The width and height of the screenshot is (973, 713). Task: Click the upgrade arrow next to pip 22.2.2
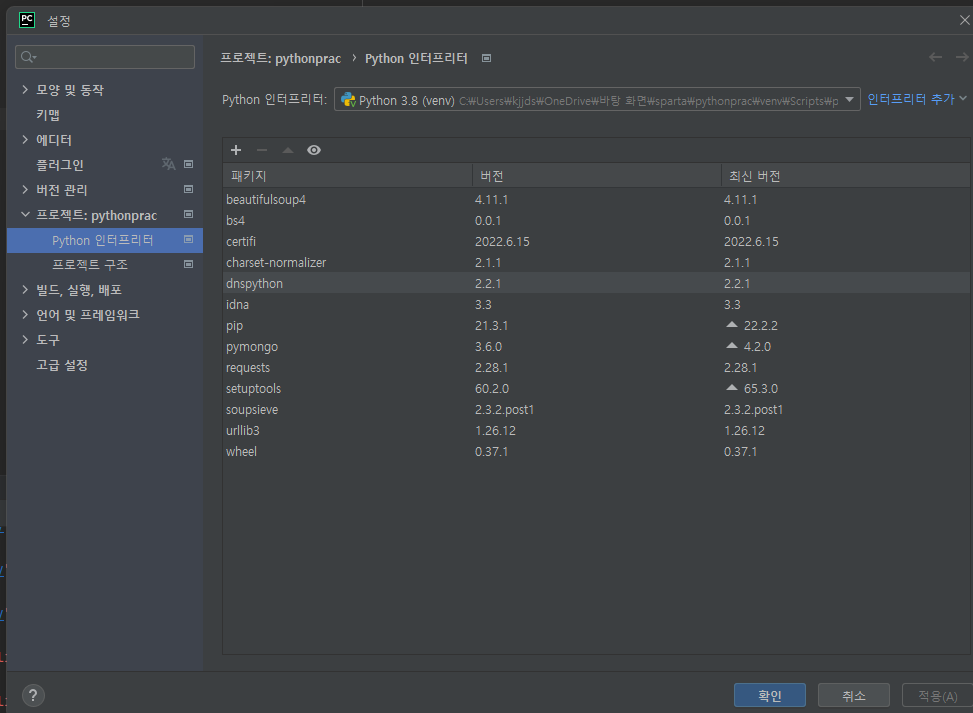(732, 325)
